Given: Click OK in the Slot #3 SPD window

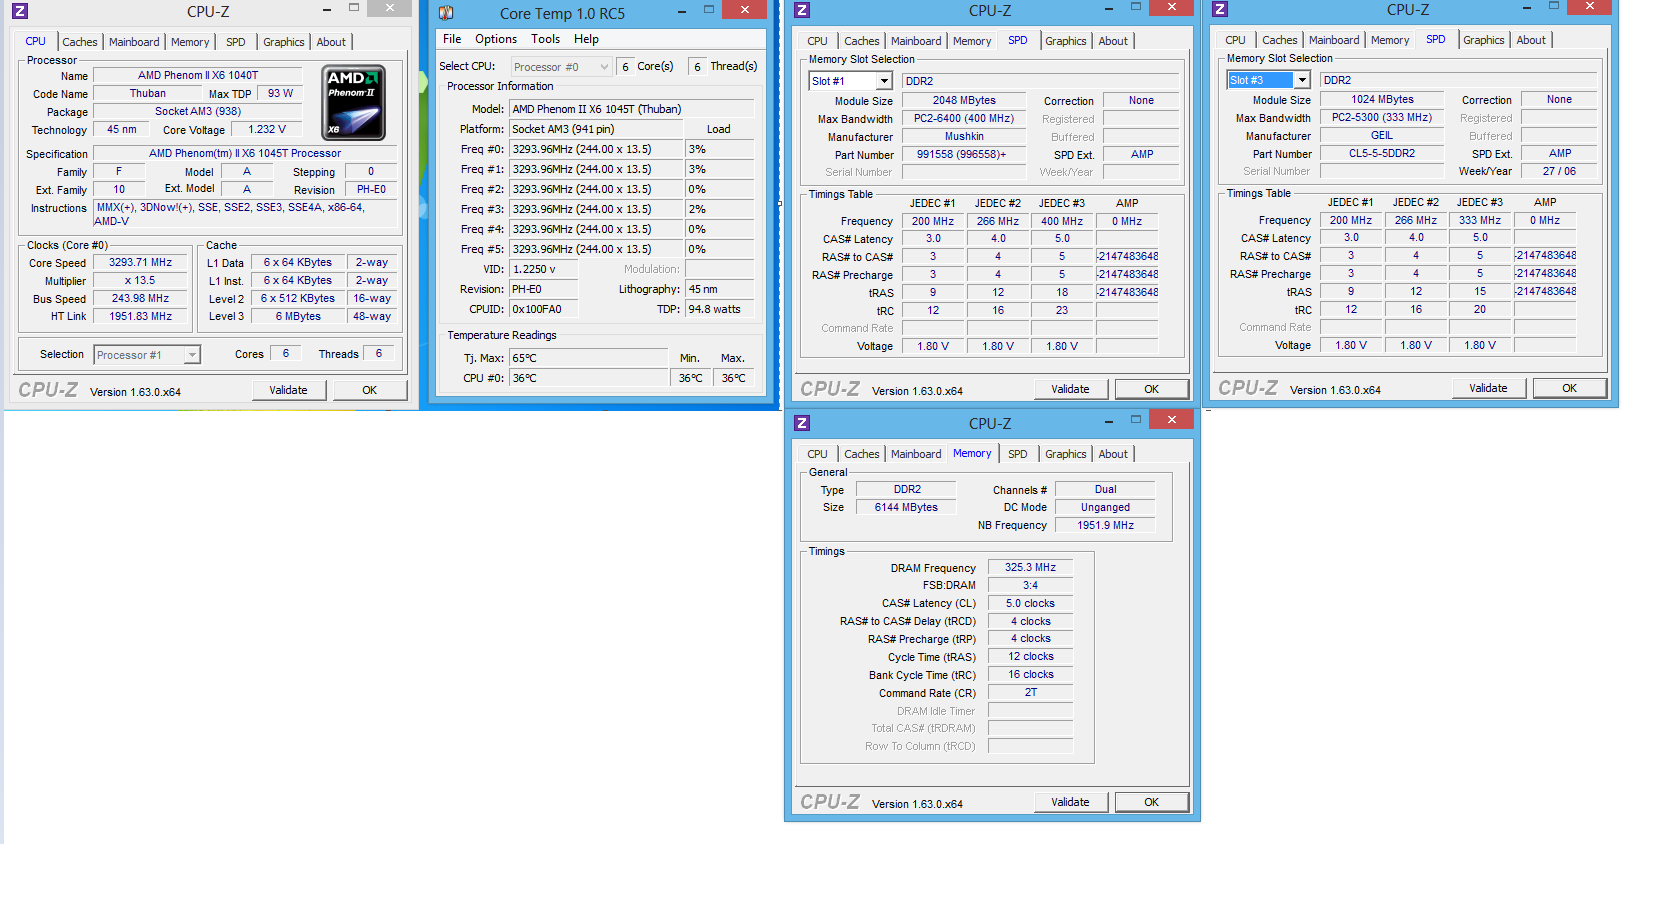Looking at the screenshot, I should [1570, 388].
